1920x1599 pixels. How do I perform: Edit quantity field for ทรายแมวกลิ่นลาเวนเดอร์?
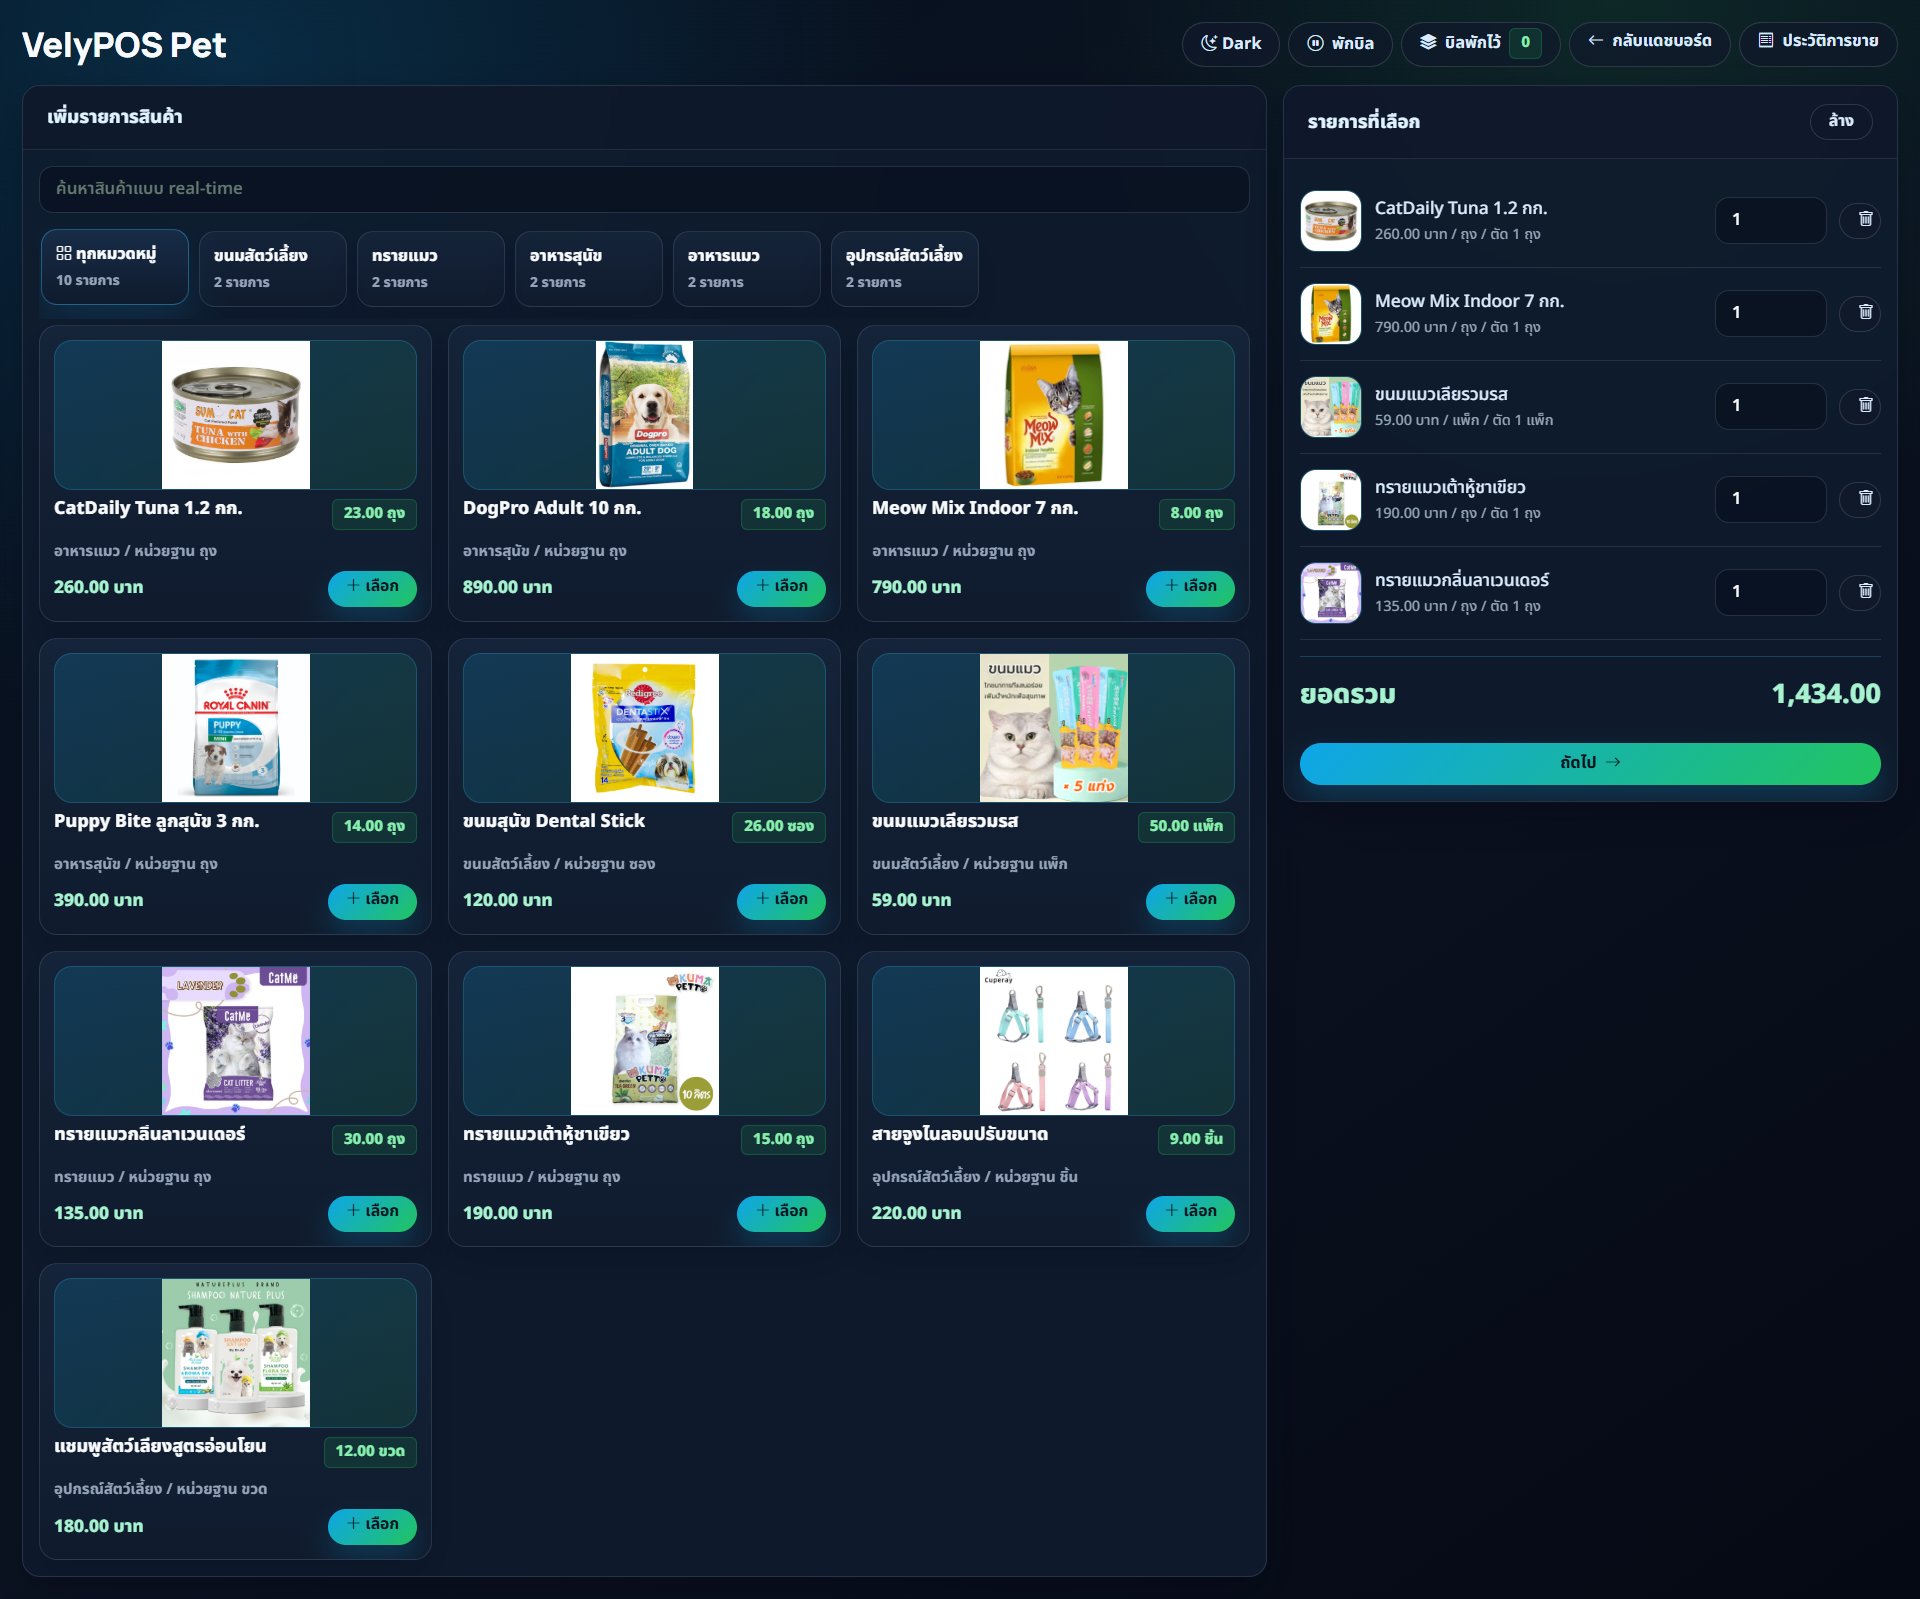pos(1771,592)
